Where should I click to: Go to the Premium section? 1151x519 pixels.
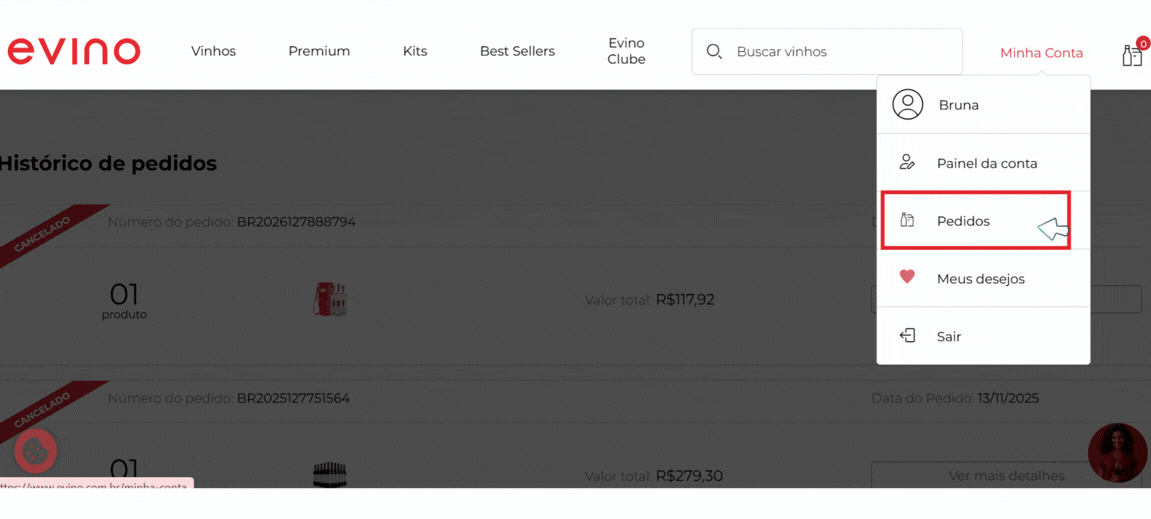[x=319, y=51]
